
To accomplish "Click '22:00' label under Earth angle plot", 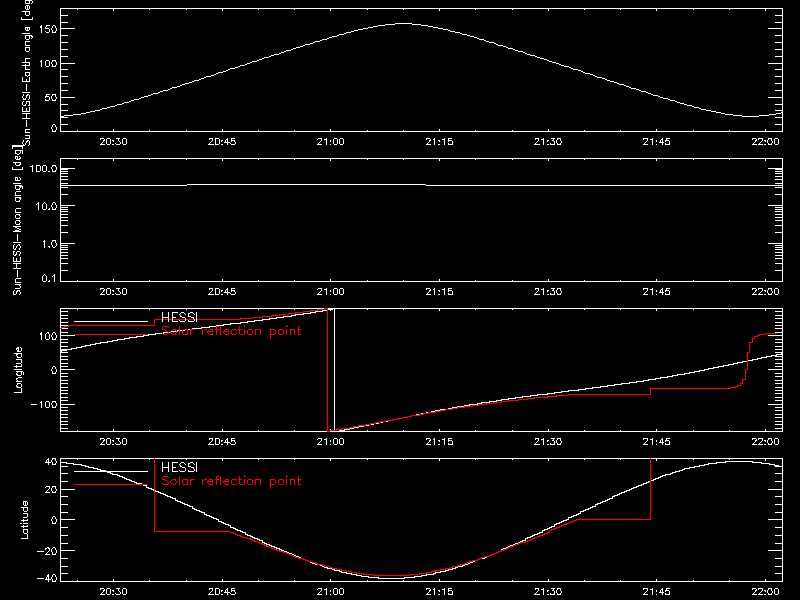I will coord(765,142).
